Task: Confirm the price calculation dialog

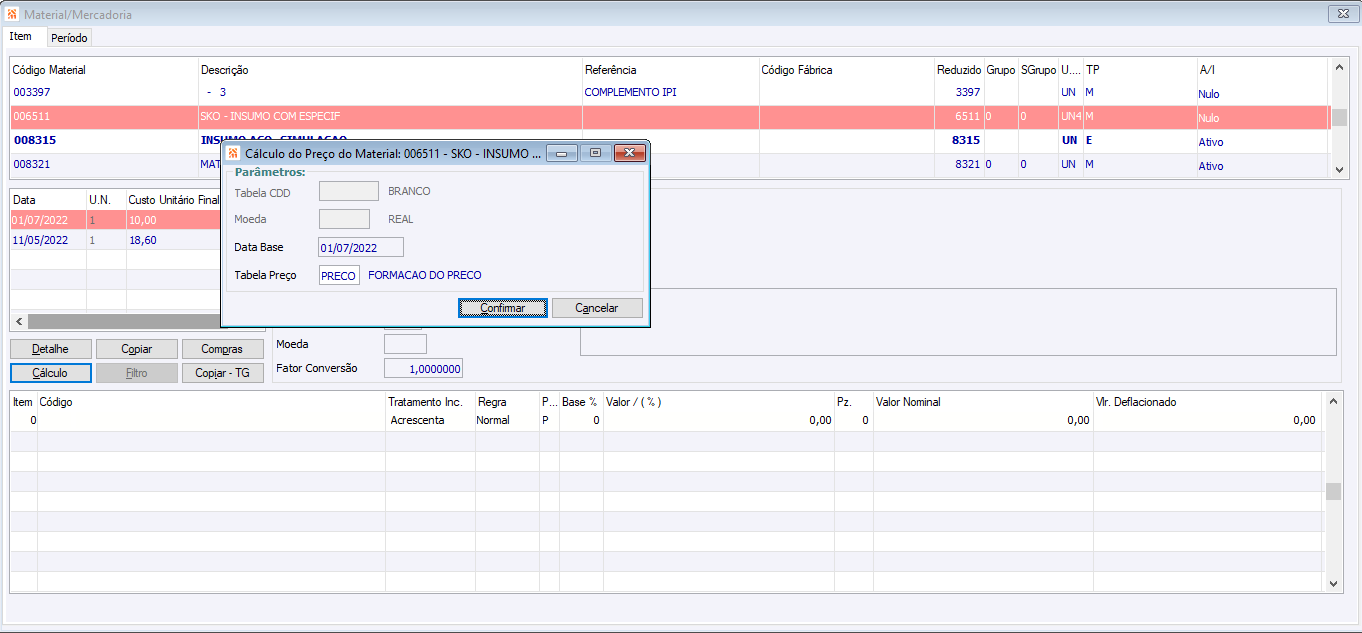Action: 502,308
